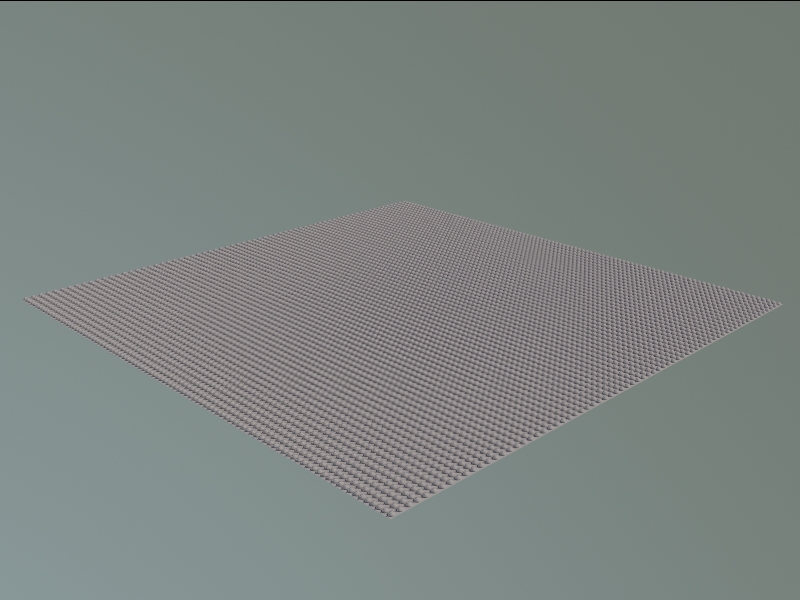Screen dimensions: 800x600
Task: Click background left of the plane's leftmost corner
Action: [10, 298]
